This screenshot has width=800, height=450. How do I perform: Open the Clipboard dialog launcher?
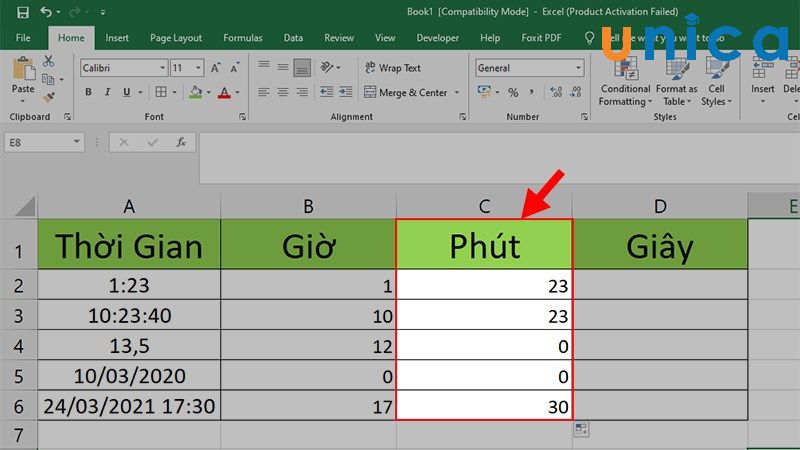click(67, 117)
